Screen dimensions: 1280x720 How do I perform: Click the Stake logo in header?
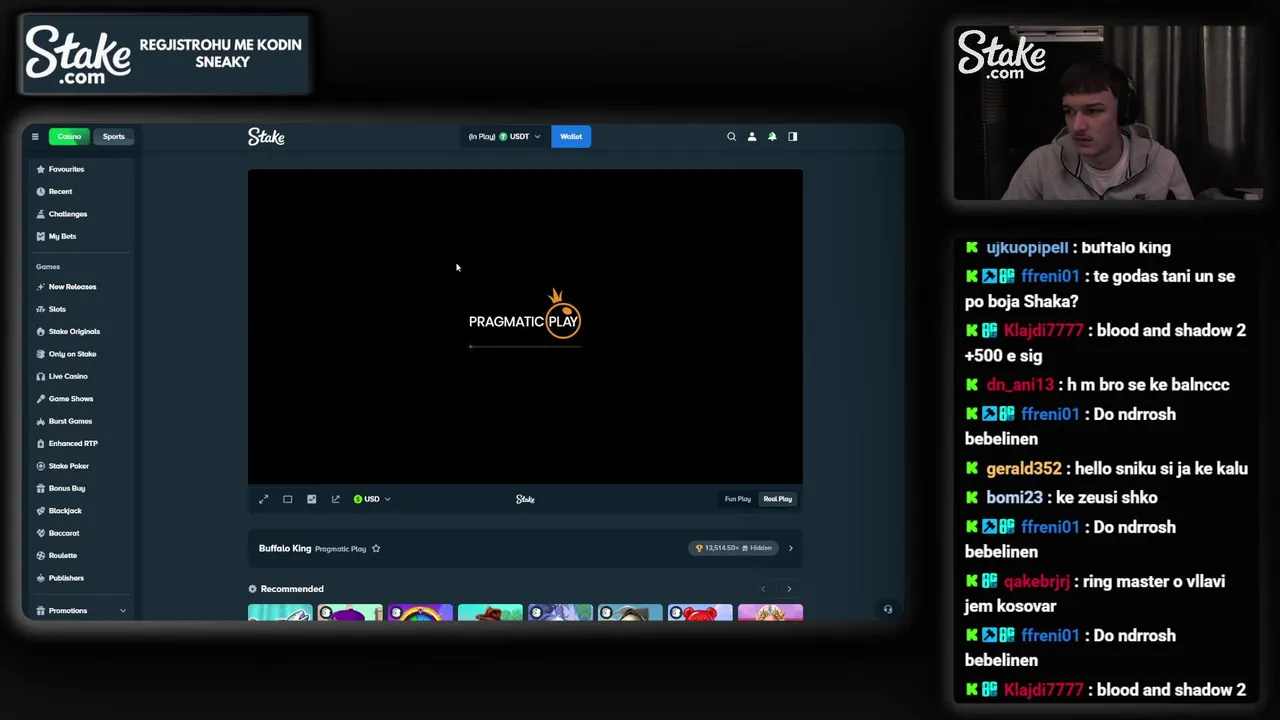pyautogui.click(x=266, y=137)
